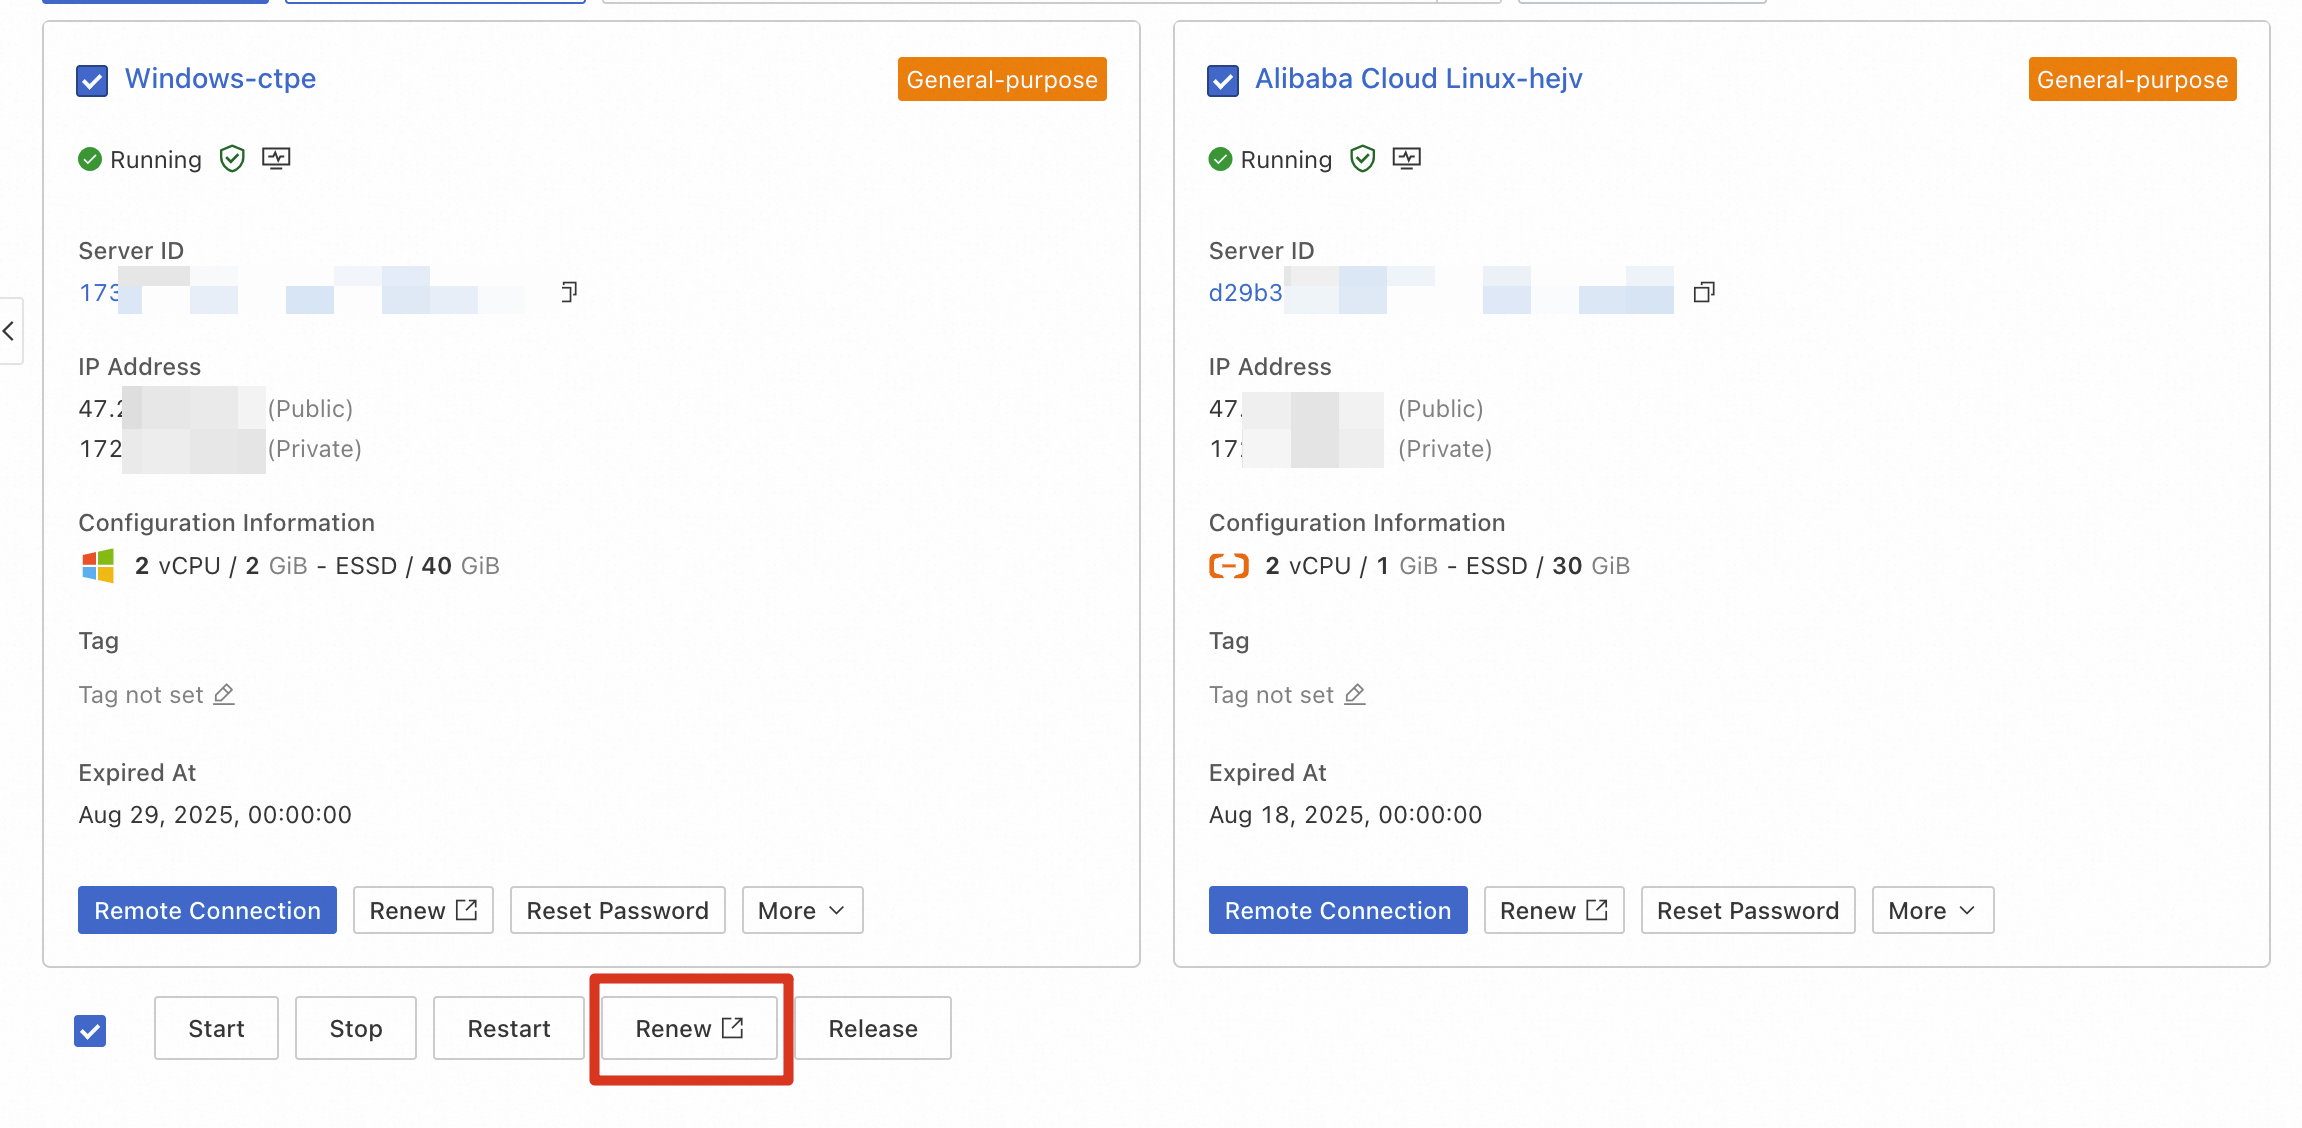Open monitoring icon on Alibaba Cloud Linux-hejv
2302x1128 pixels.
[x=1407, y=159]
